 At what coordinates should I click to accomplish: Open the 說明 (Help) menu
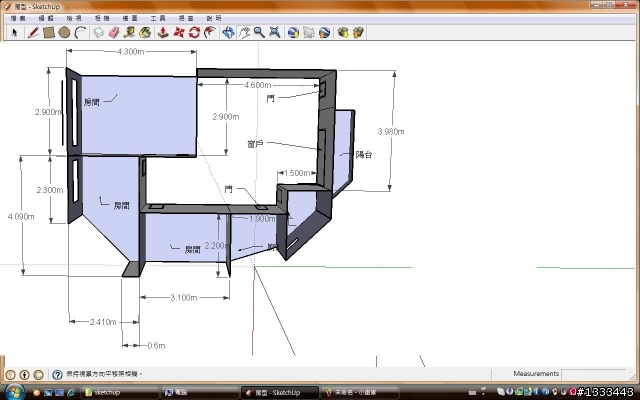[x=214, y=18]
